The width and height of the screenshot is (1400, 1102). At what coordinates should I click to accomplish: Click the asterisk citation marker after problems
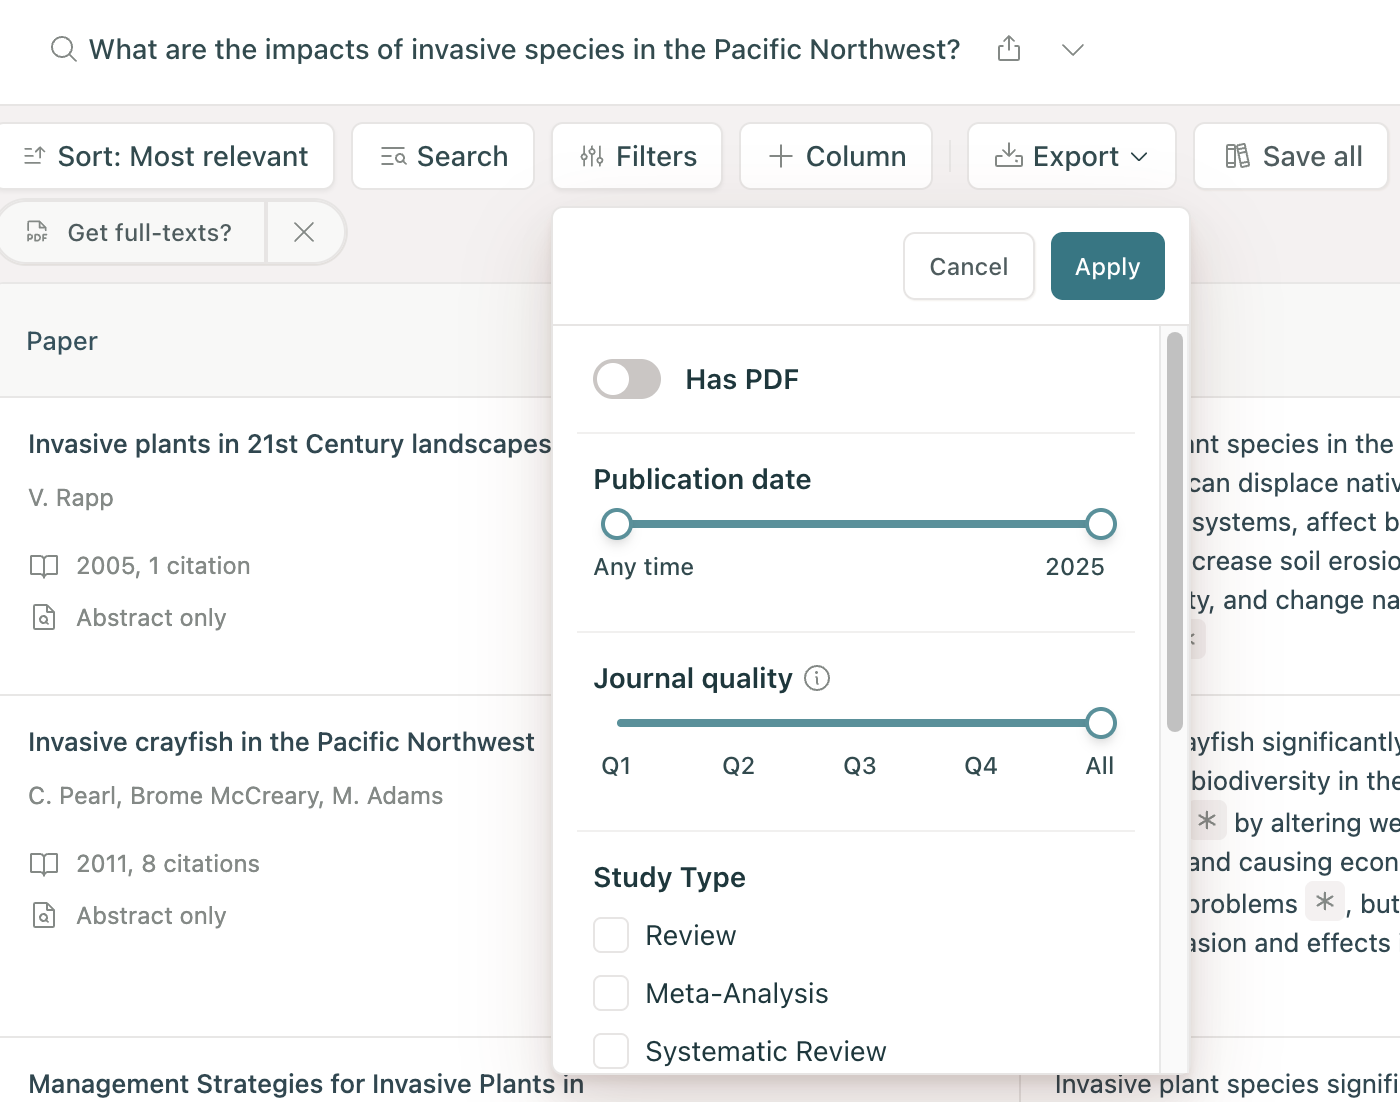coord(1325,902)
